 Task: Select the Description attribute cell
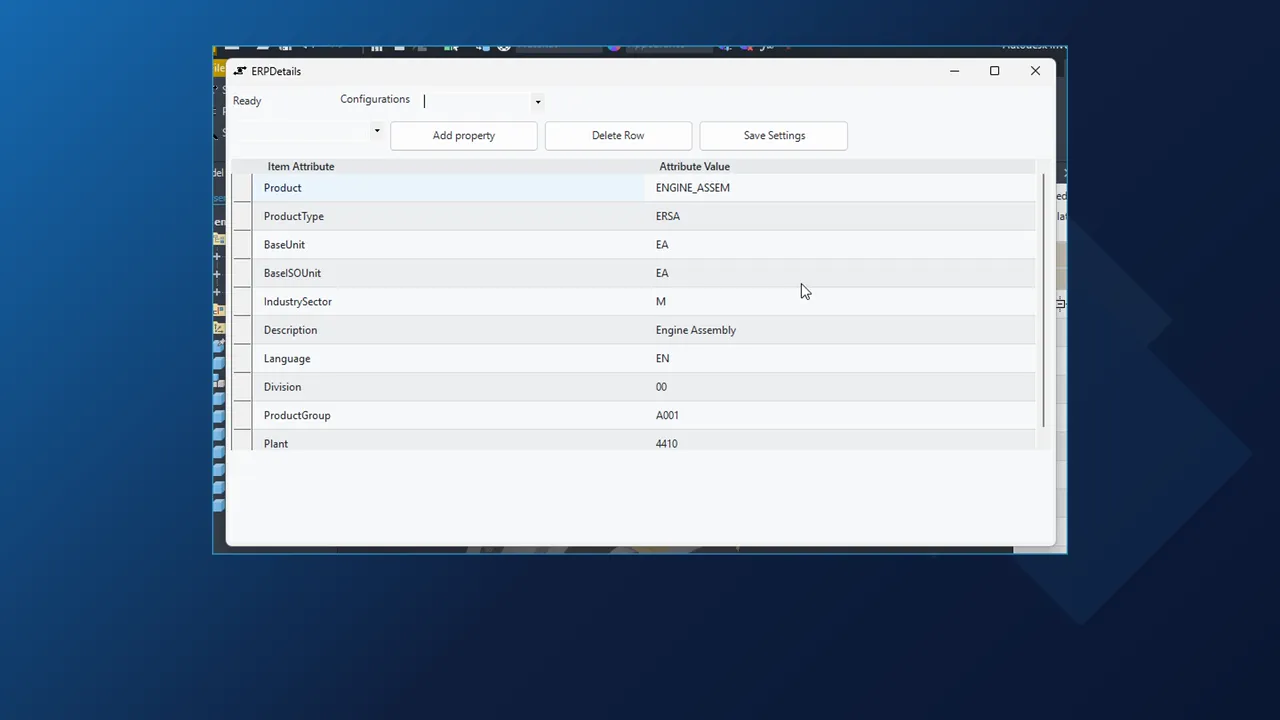click(450, 330)
